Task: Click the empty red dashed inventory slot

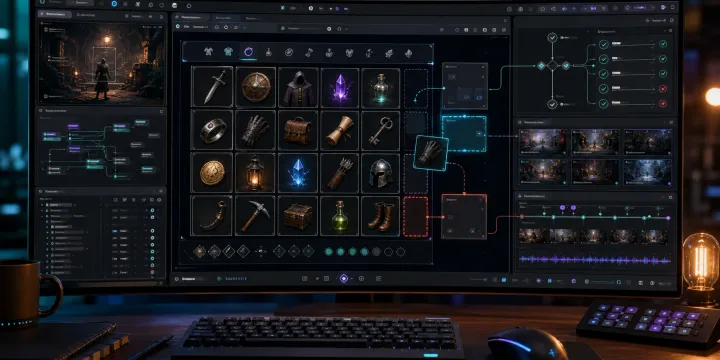Action: tap(416, 217)
